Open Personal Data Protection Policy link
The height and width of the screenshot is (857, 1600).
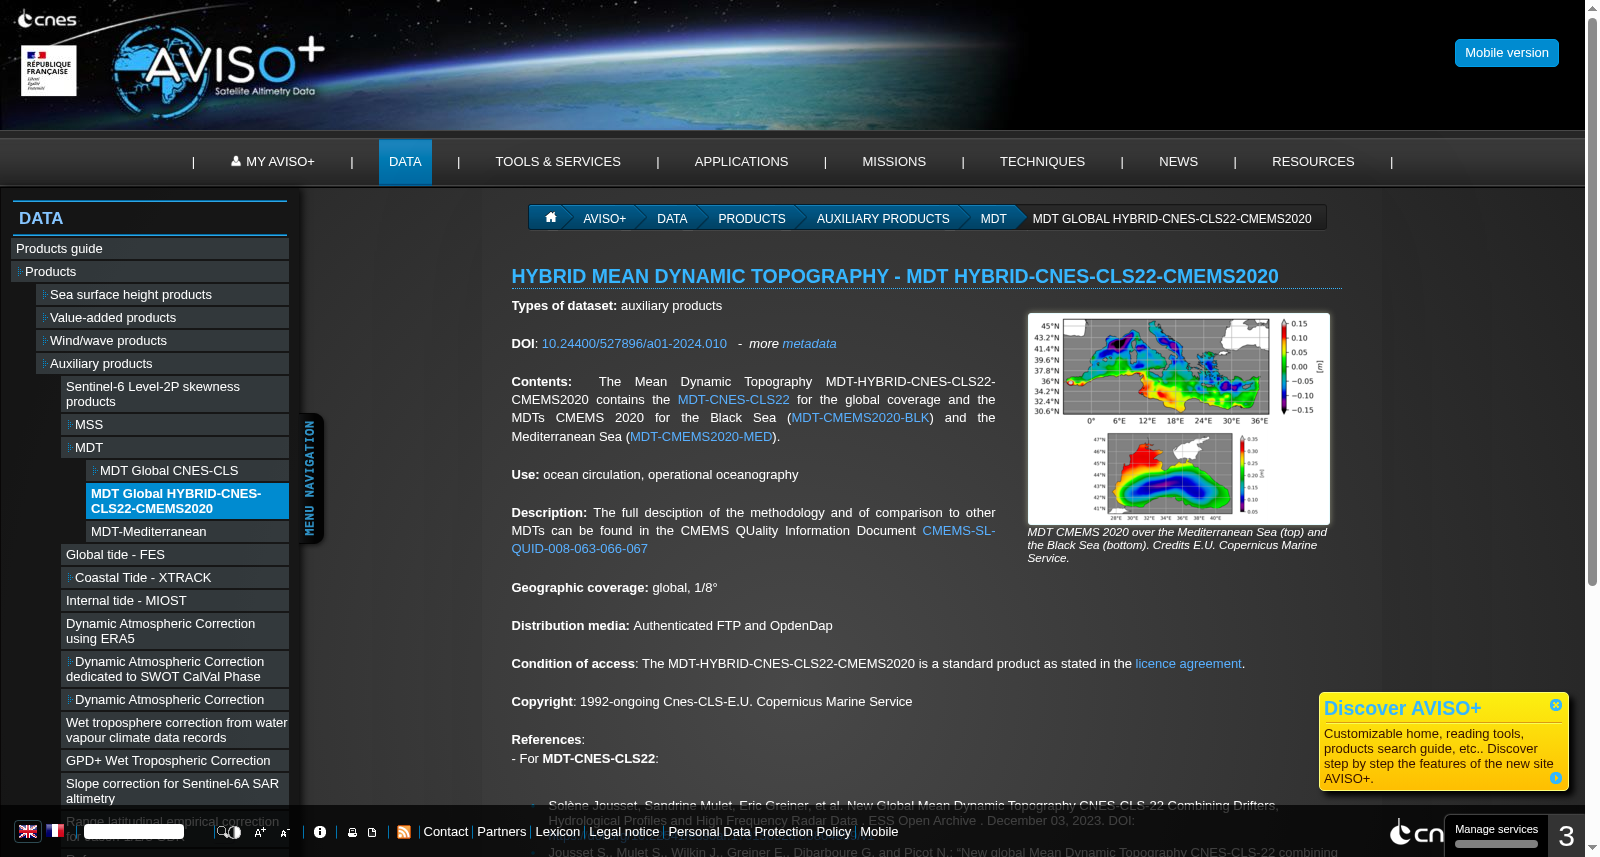tap(759, 831)
